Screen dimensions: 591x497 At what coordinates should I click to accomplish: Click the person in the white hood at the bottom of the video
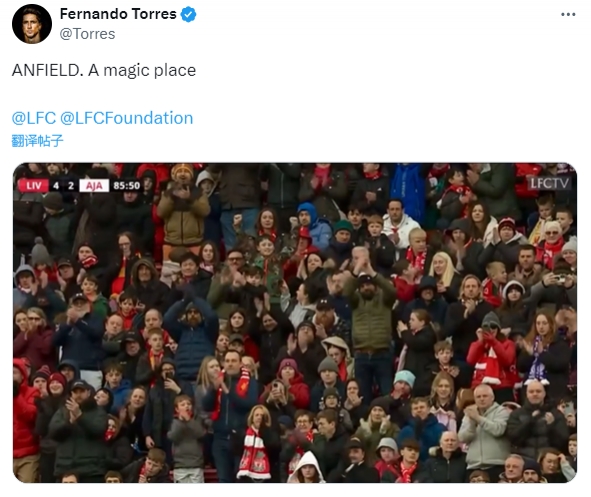(x=307, y=467)
